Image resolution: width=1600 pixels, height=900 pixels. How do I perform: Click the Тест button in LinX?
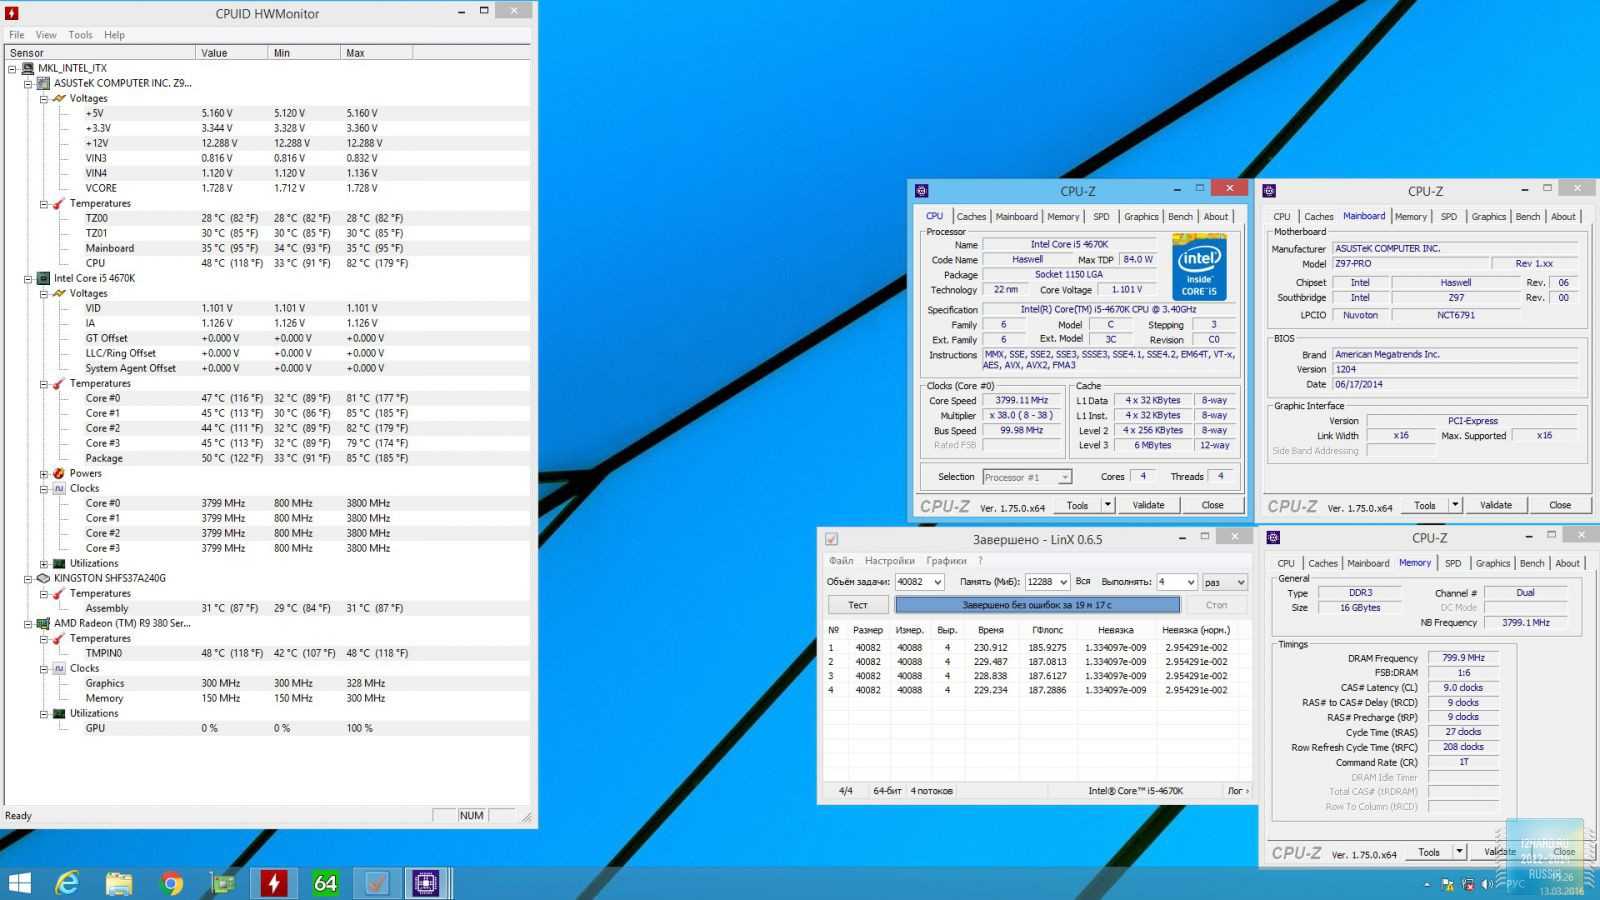pyautogui.click(x=857, y=605)
